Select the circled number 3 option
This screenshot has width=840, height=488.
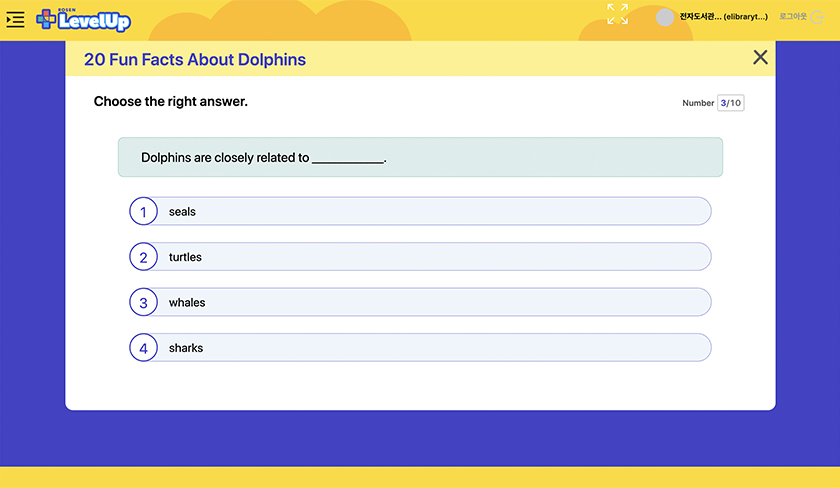tap(143, 303)
